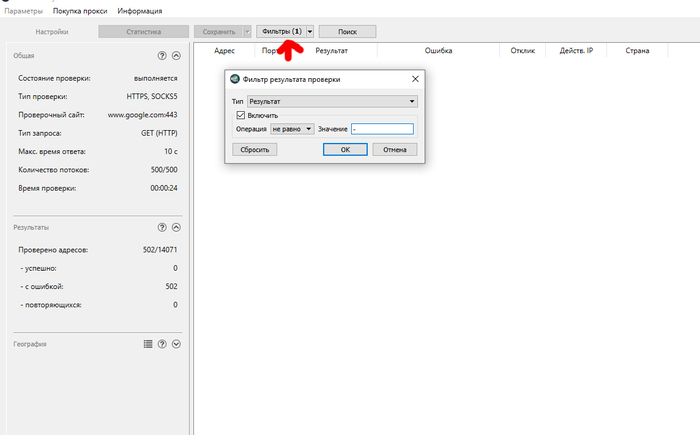Open the Операция dropdown set to не равно
The height and width of the screenshot is (435, 700).
(x=291, y=129)
